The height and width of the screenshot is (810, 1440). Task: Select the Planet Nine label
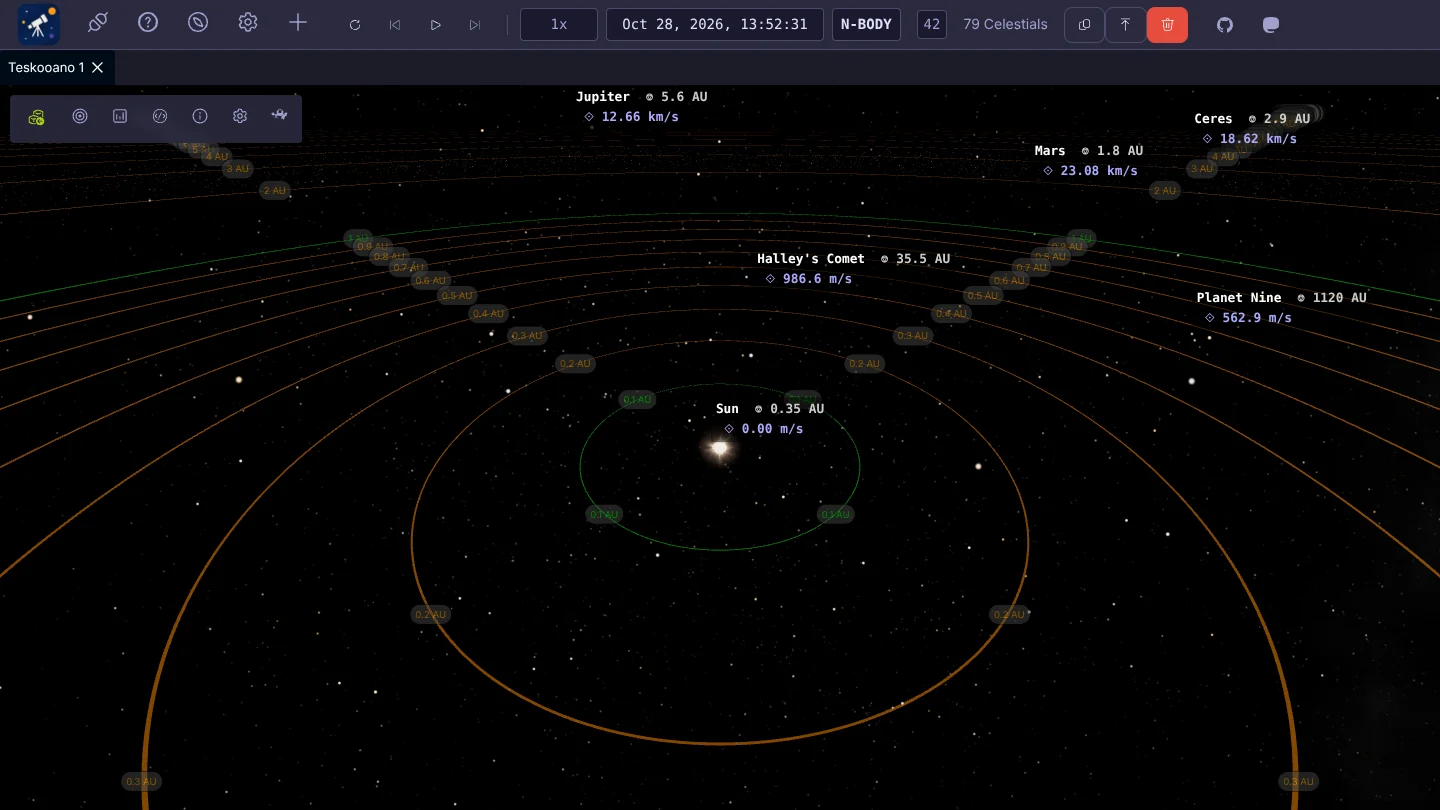1239,298
